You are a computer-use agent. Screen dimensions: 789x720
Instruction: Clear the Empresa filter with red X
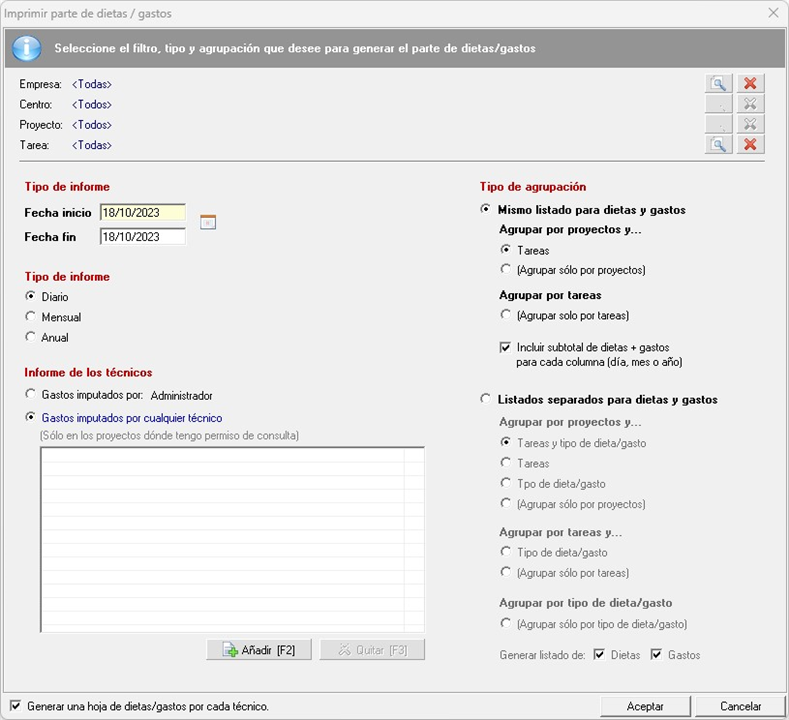(x=750, y=84)
